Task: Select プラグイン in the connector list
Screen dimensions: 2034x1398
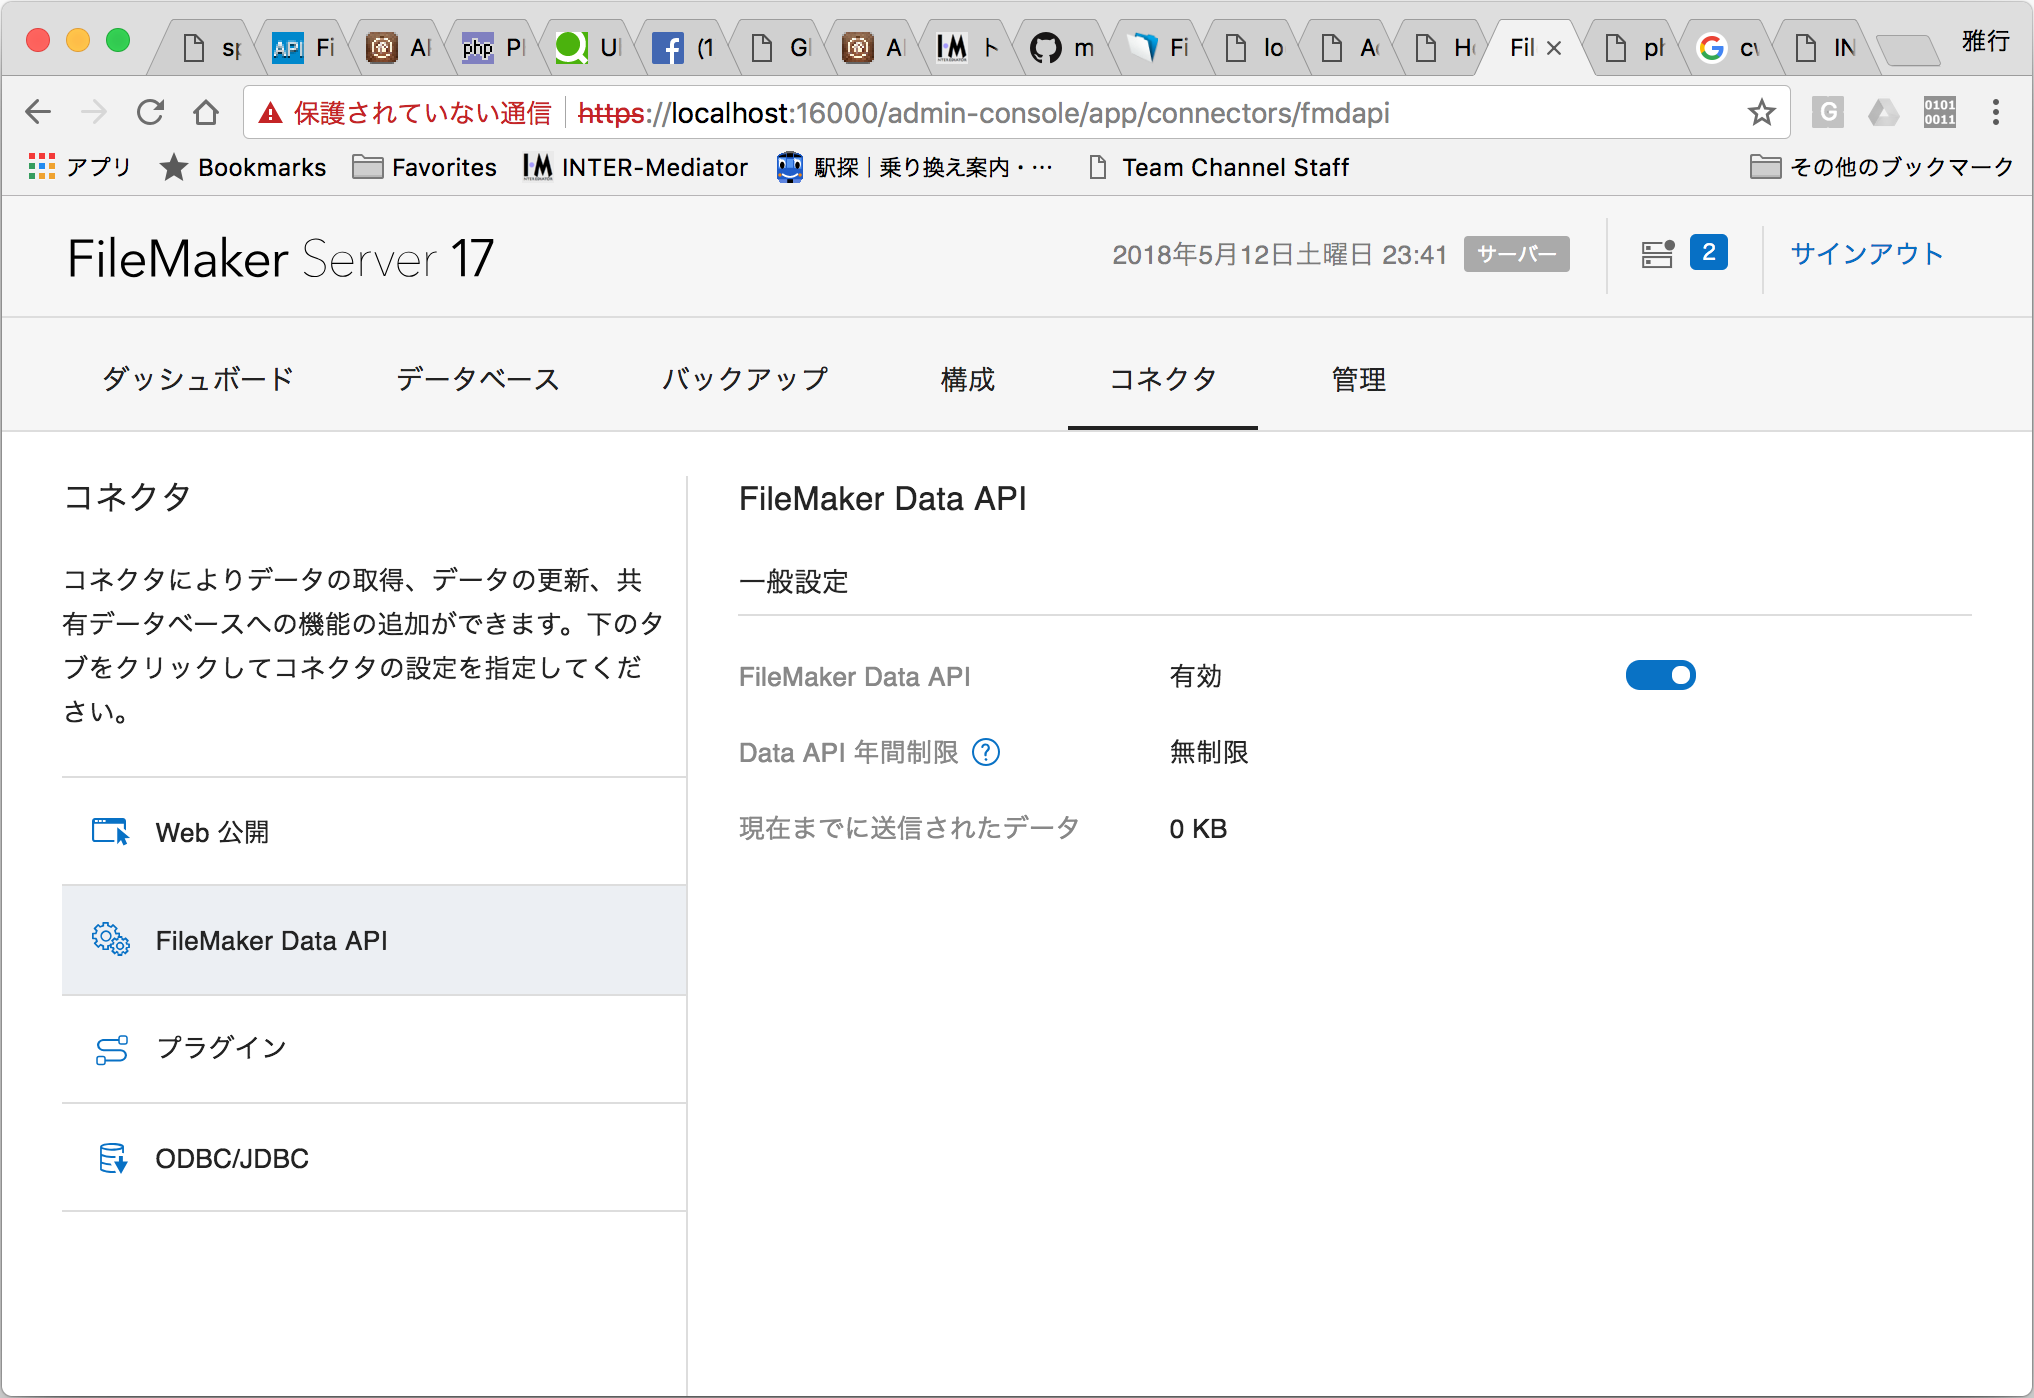Action: point(374,1049)
